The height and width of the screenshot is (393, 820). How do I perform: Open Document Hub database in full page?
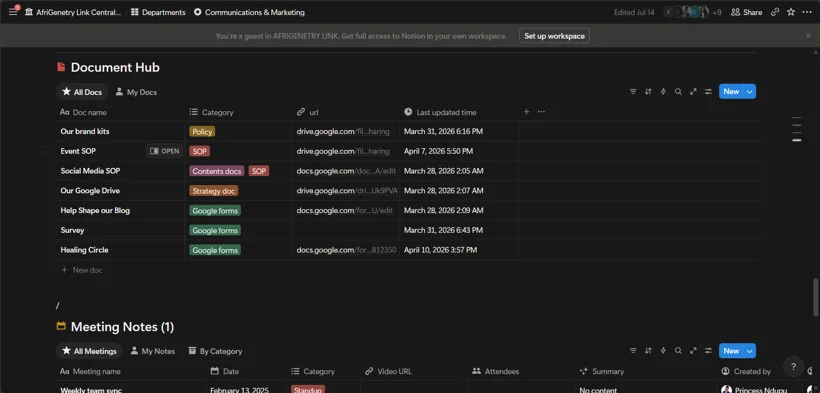pyautogui.click(x=693, y=92)
